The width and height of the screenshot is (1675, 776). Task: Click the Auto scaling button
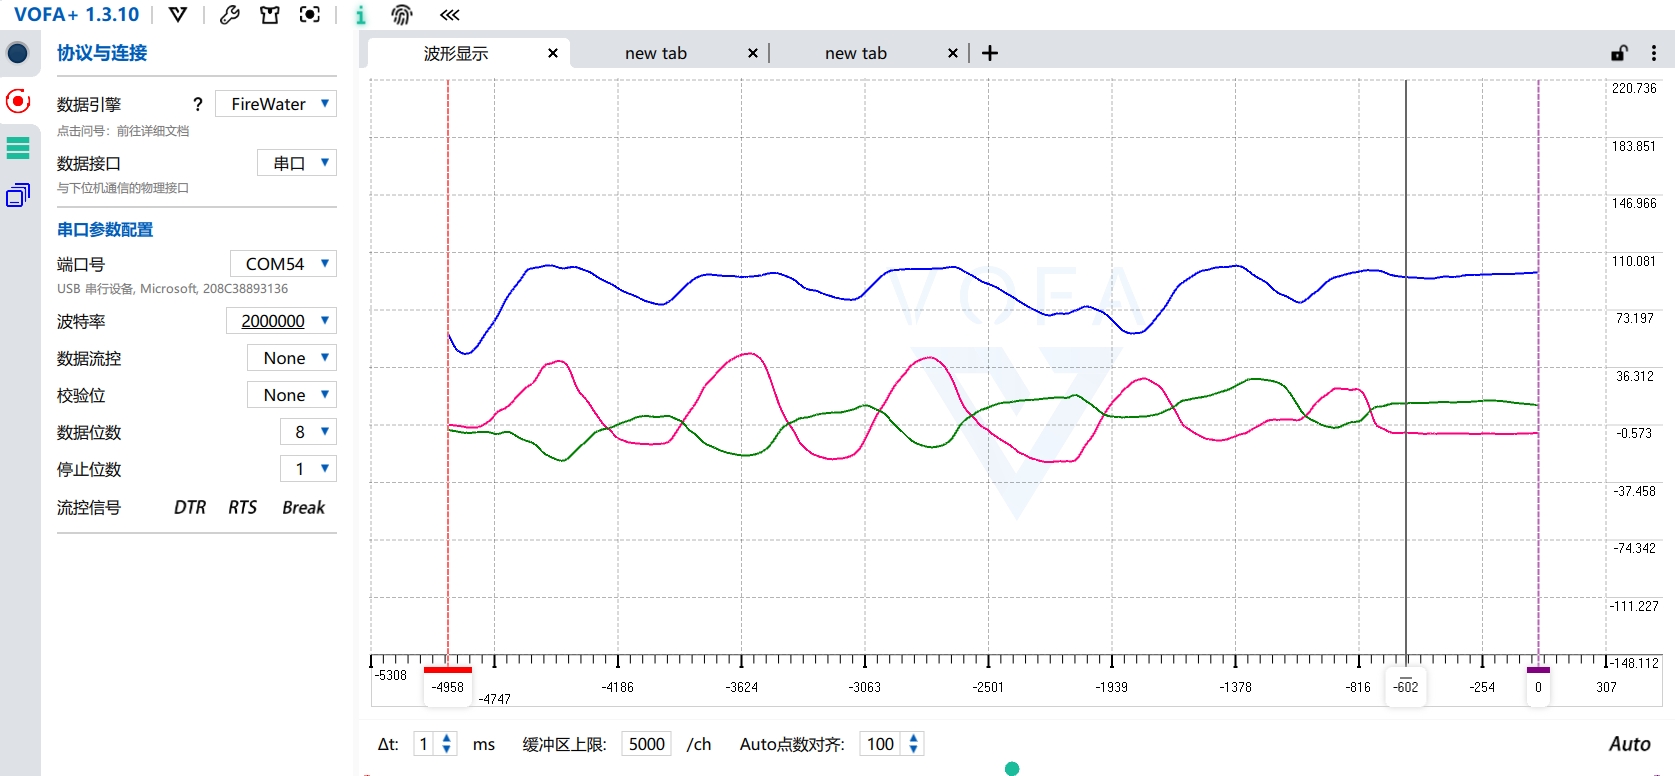pyautogui.click(x=1629, y=744)
